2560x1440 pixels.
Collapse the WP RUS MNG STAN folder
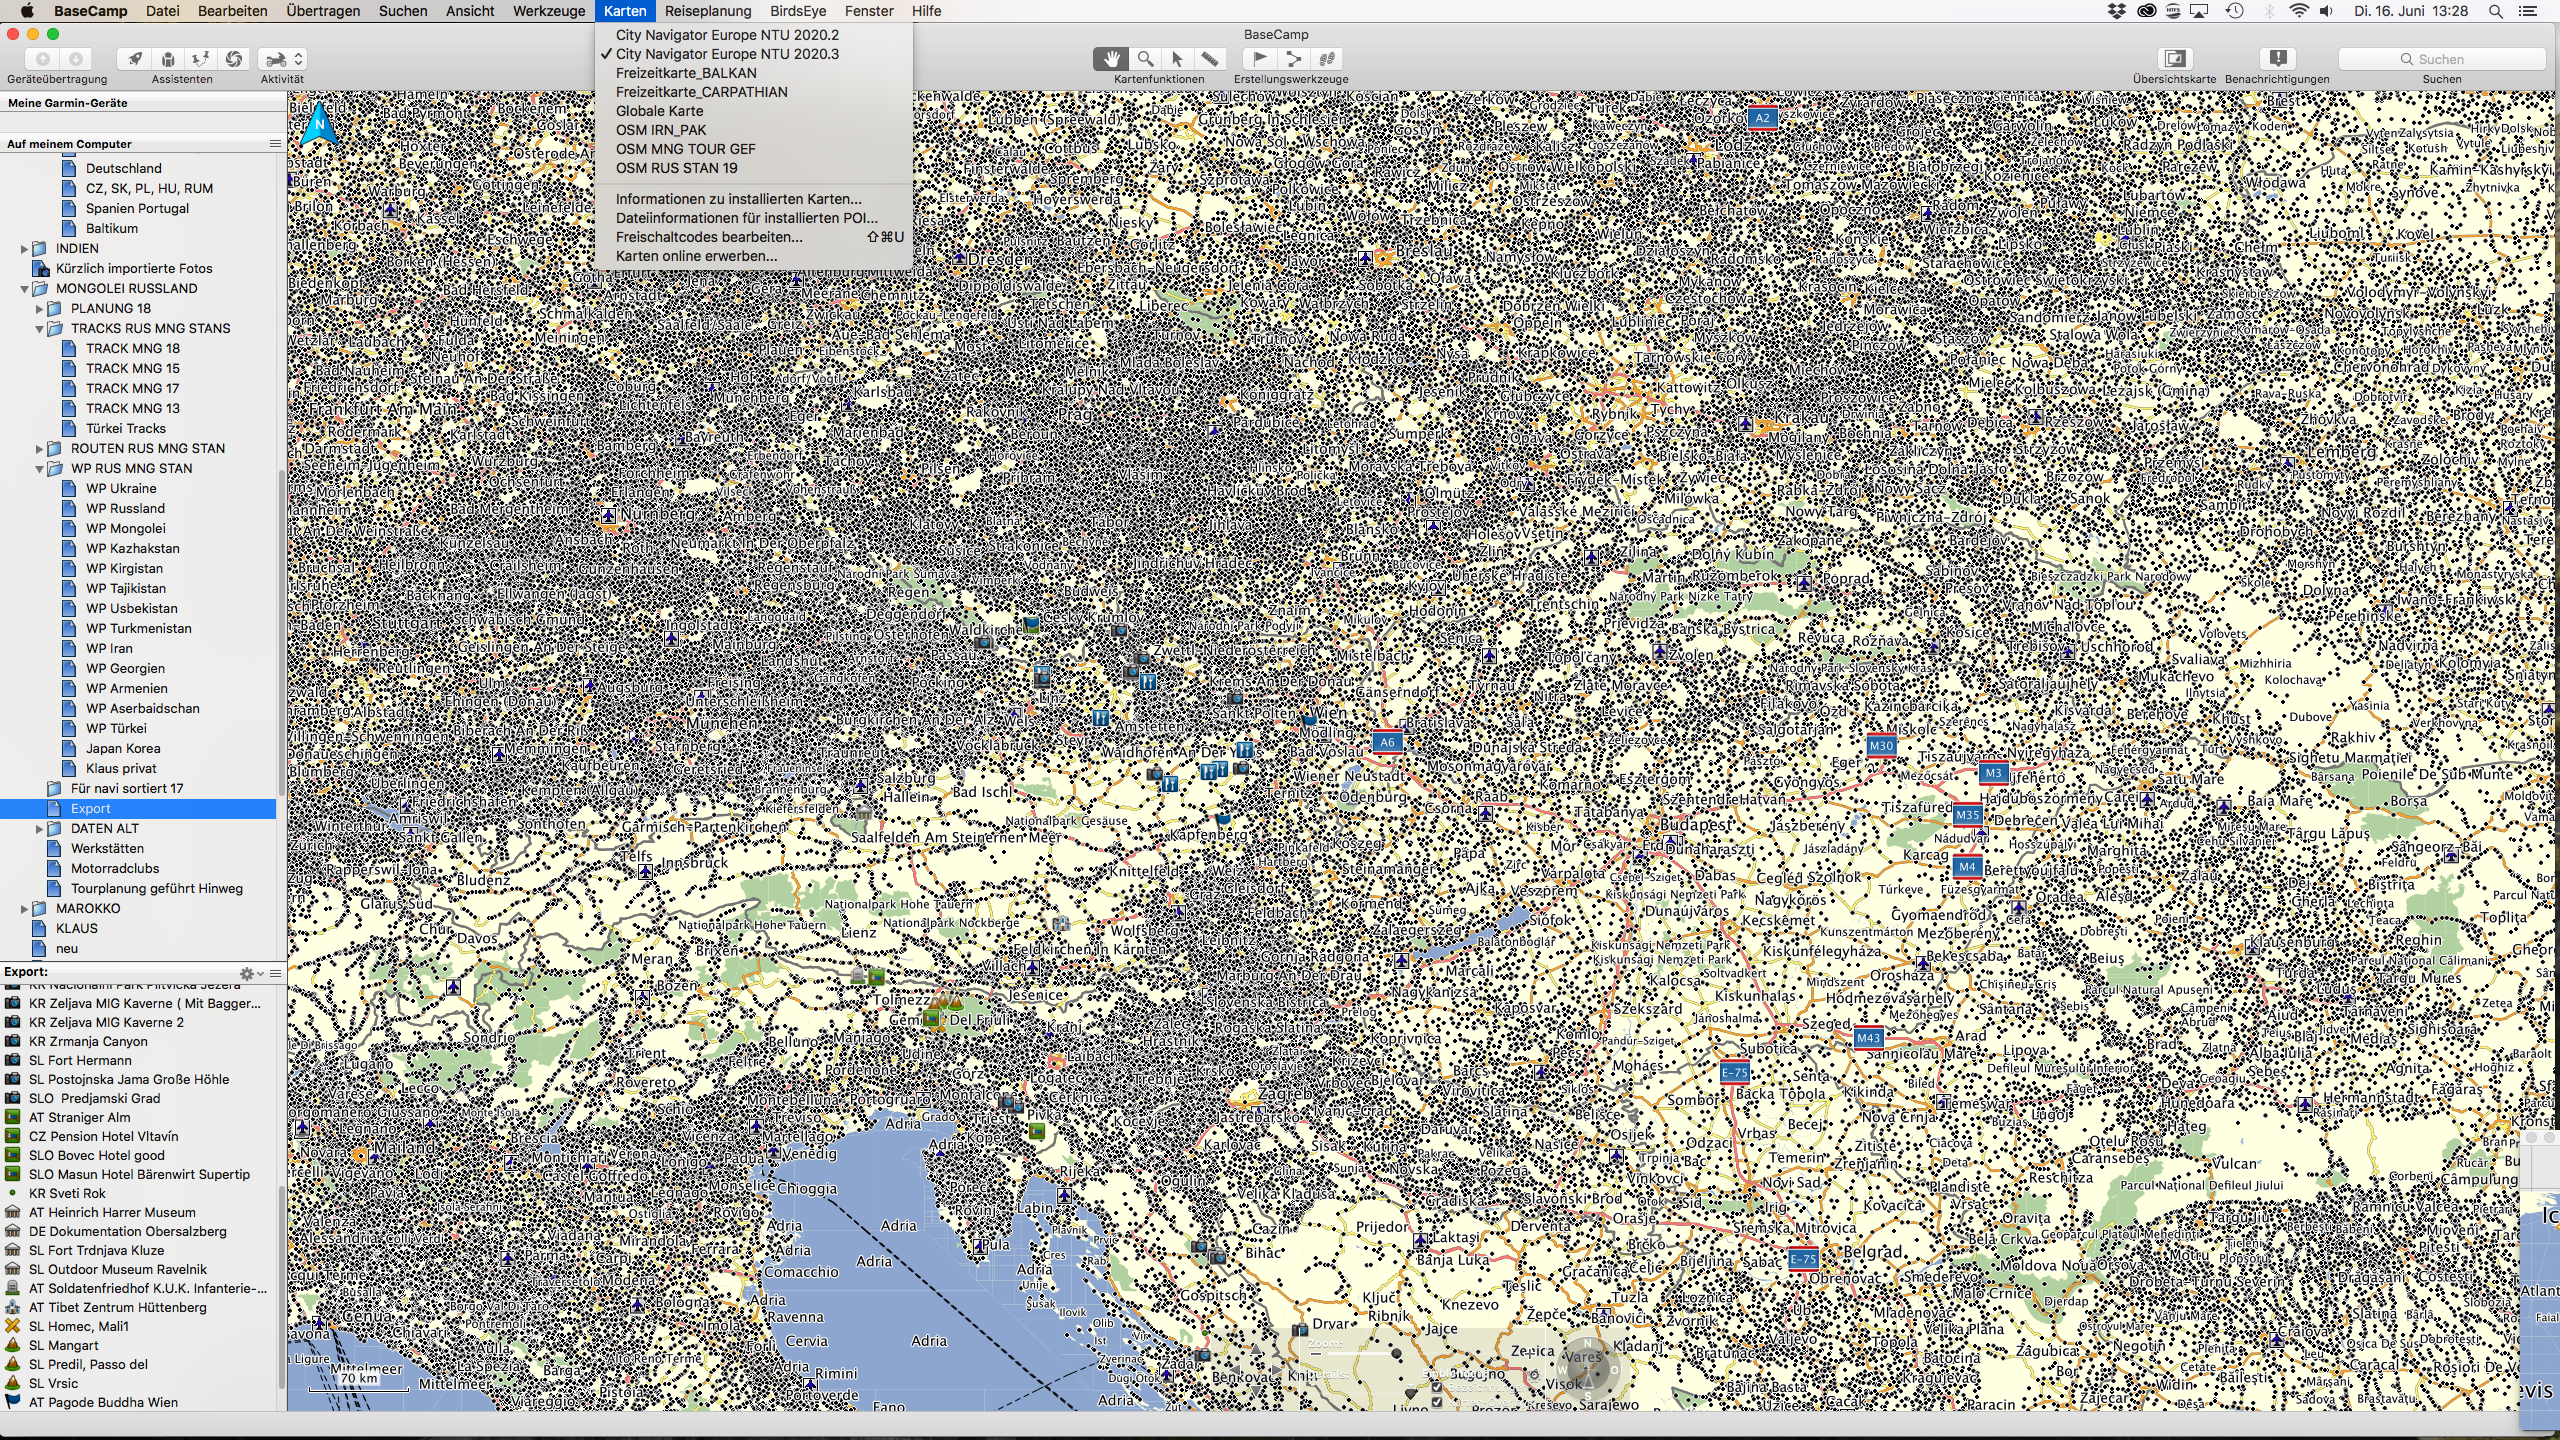pos(40,468)
